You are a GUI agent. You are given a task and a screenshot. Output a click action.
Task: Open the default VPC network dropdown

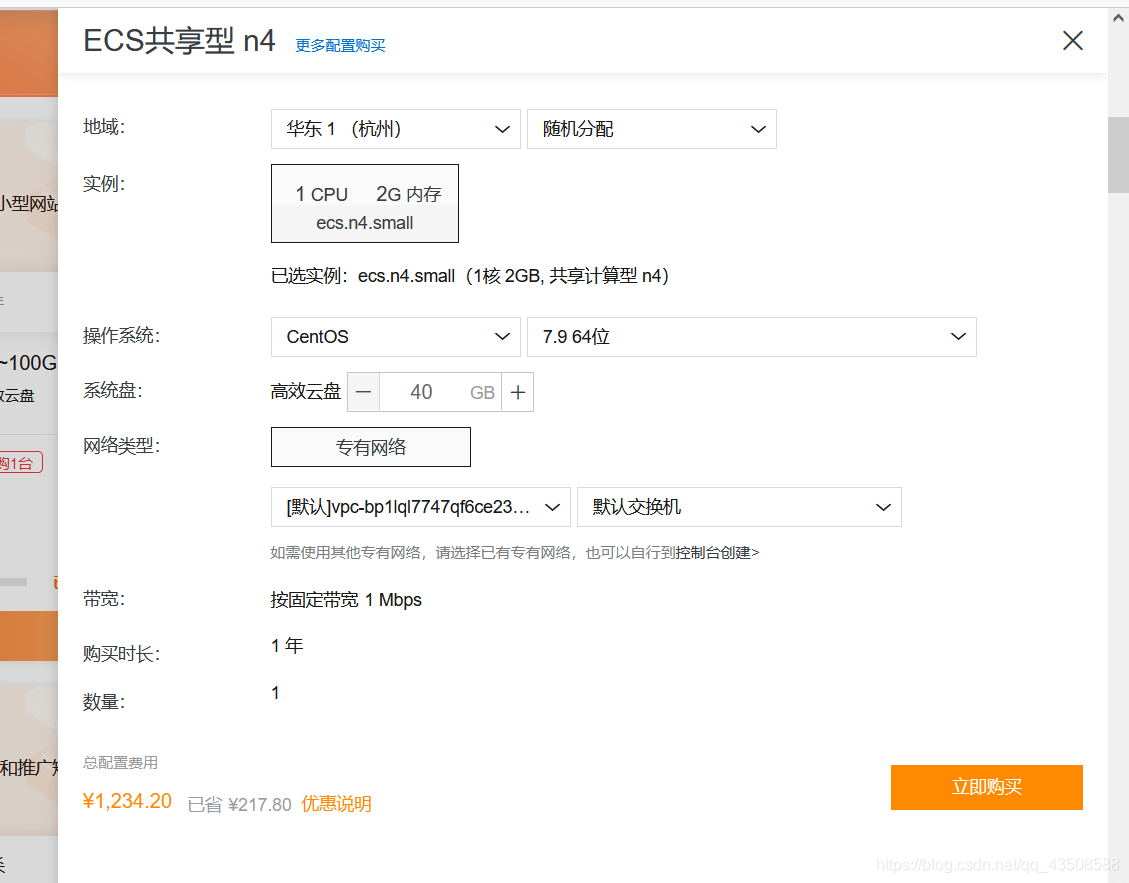(x=420, y=507)
